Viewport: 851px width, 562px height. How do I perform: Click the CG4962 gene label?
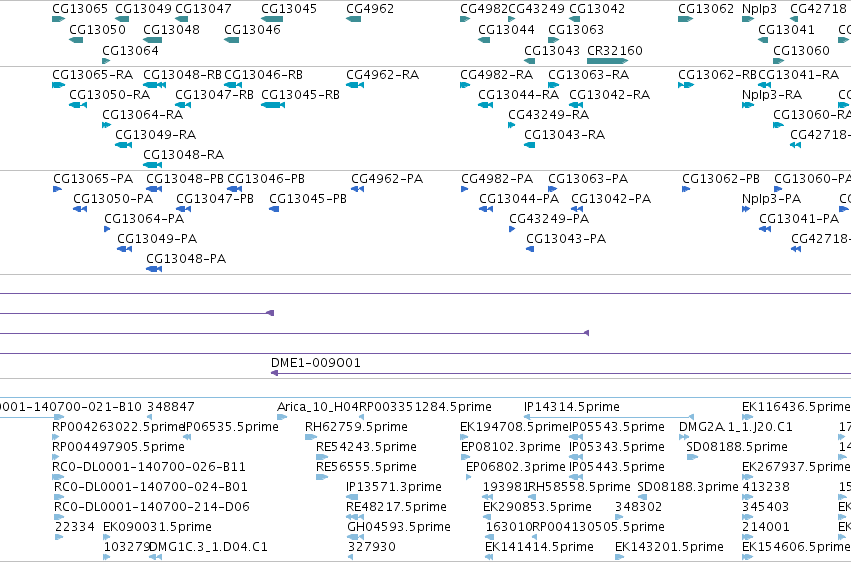[x=370, y=9]
